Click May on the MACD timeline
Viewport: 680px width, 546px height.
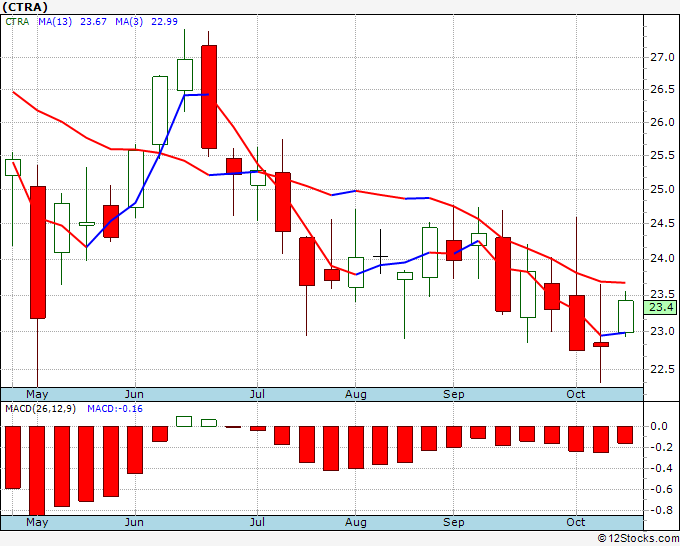[37, 522]
